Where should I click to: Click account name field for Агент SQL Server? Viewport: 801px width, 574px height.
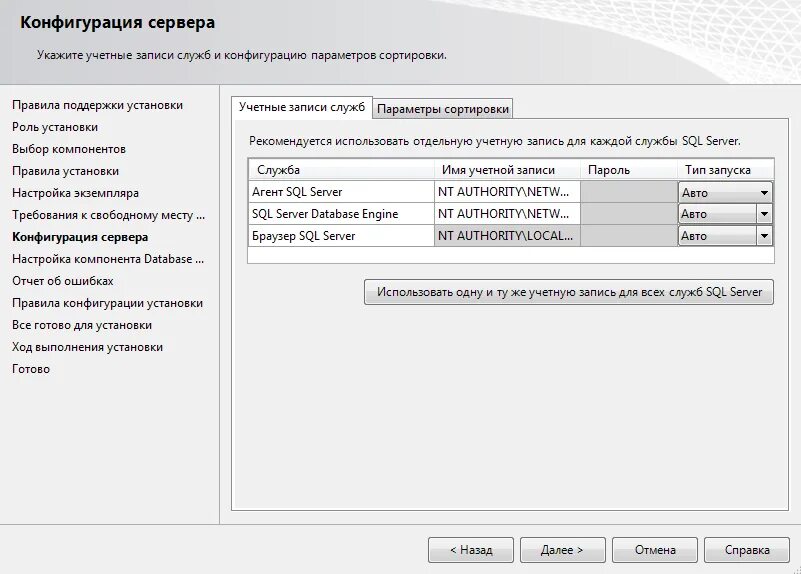click(x=507, y=192)
